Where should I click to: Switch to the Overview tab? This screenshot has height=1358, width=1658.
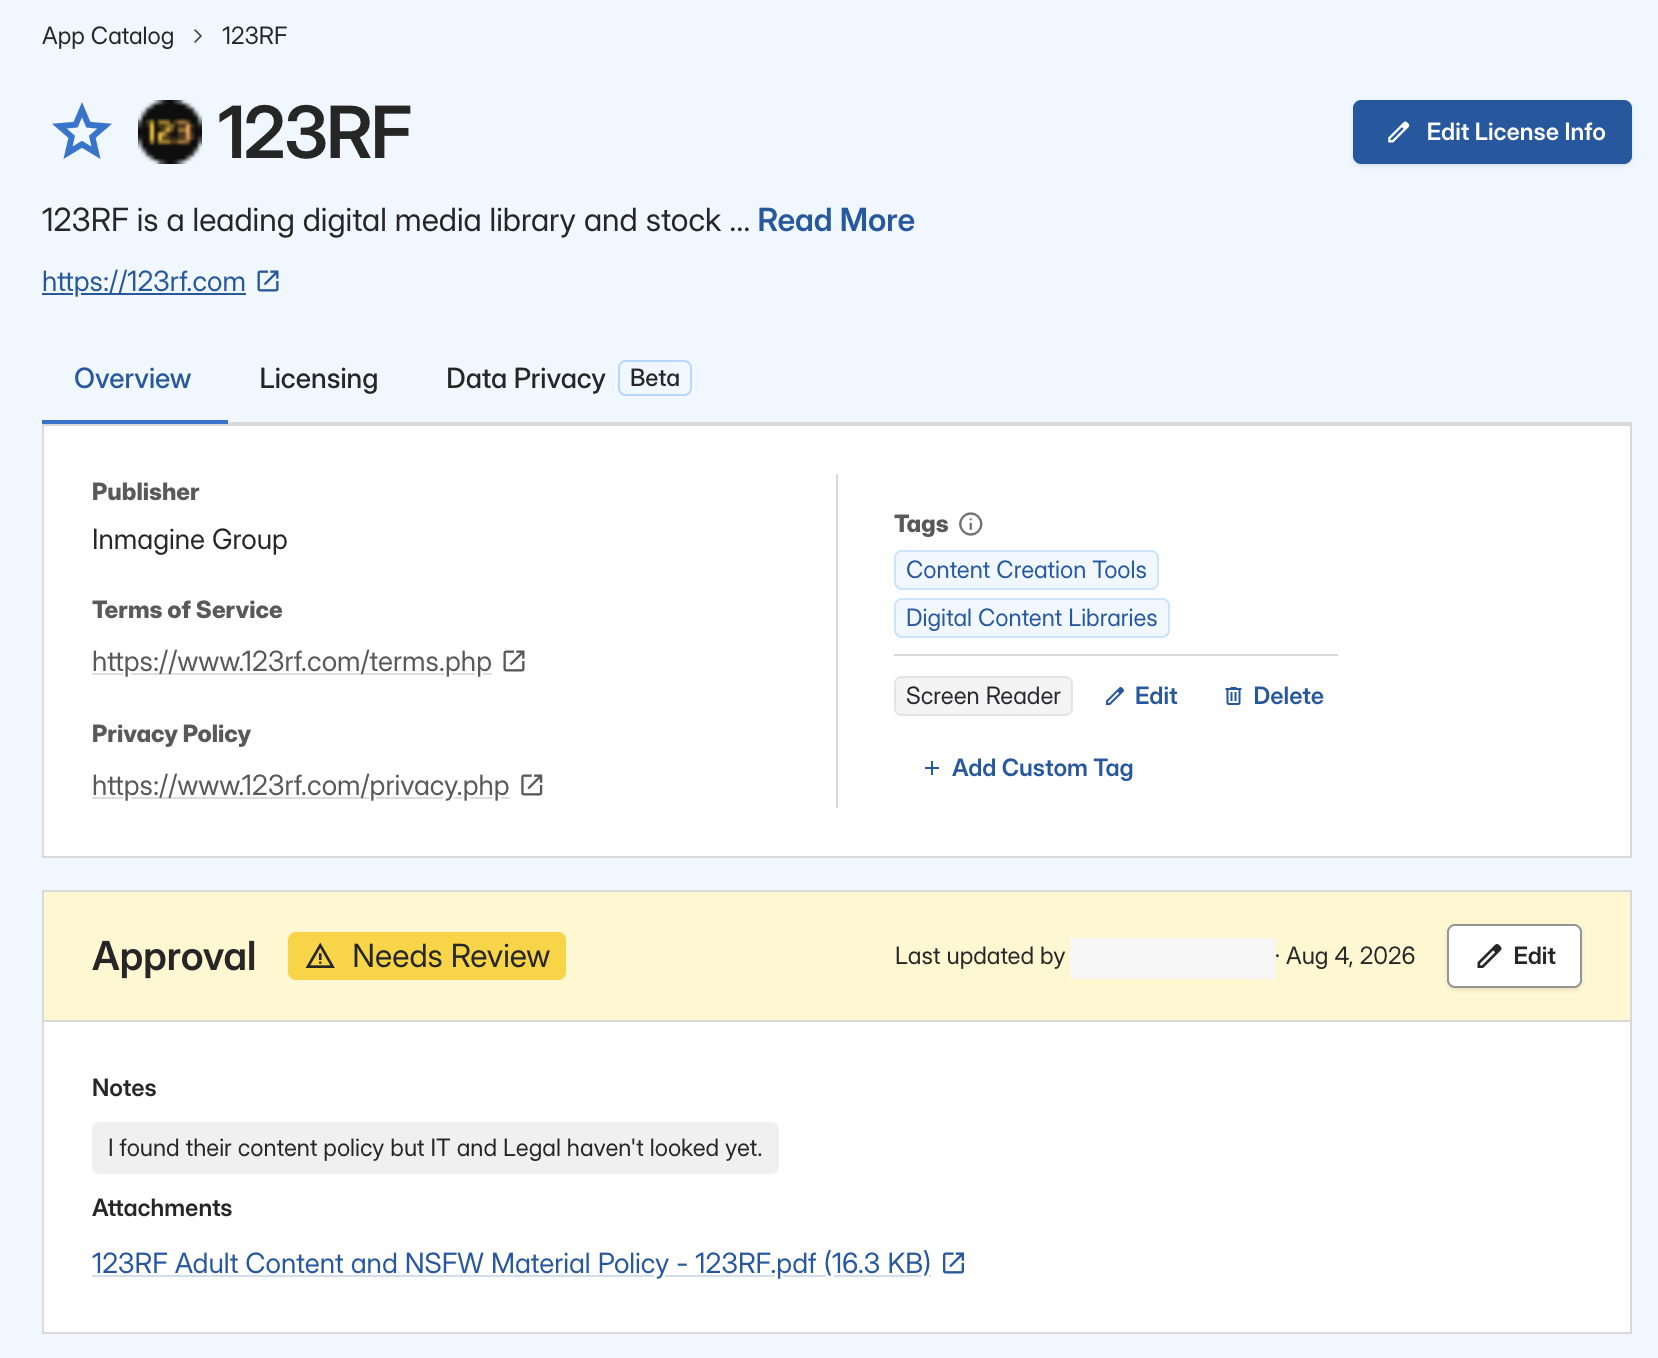pos(133,378)
